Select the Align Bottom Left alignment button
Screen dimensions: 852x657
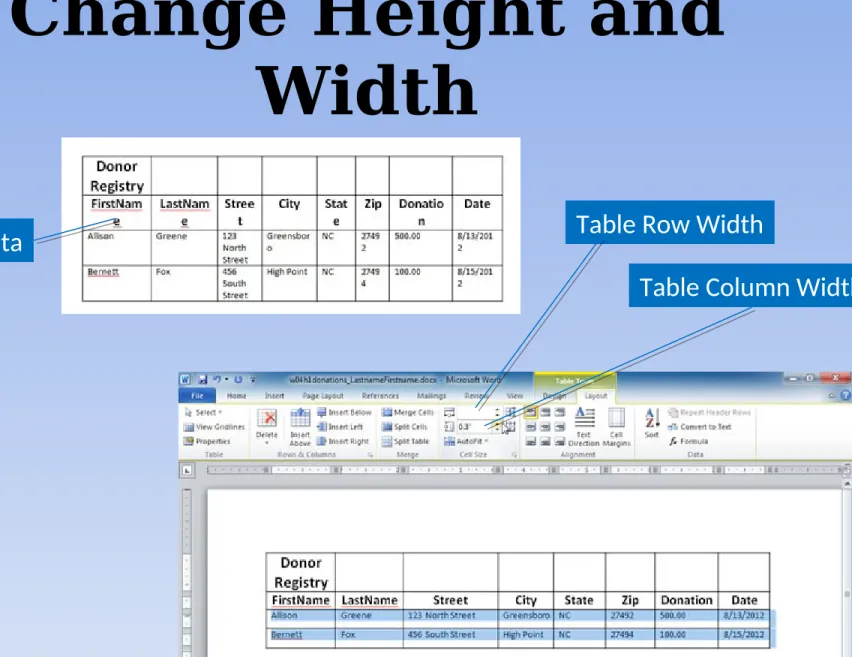click(x=531, y=441)
